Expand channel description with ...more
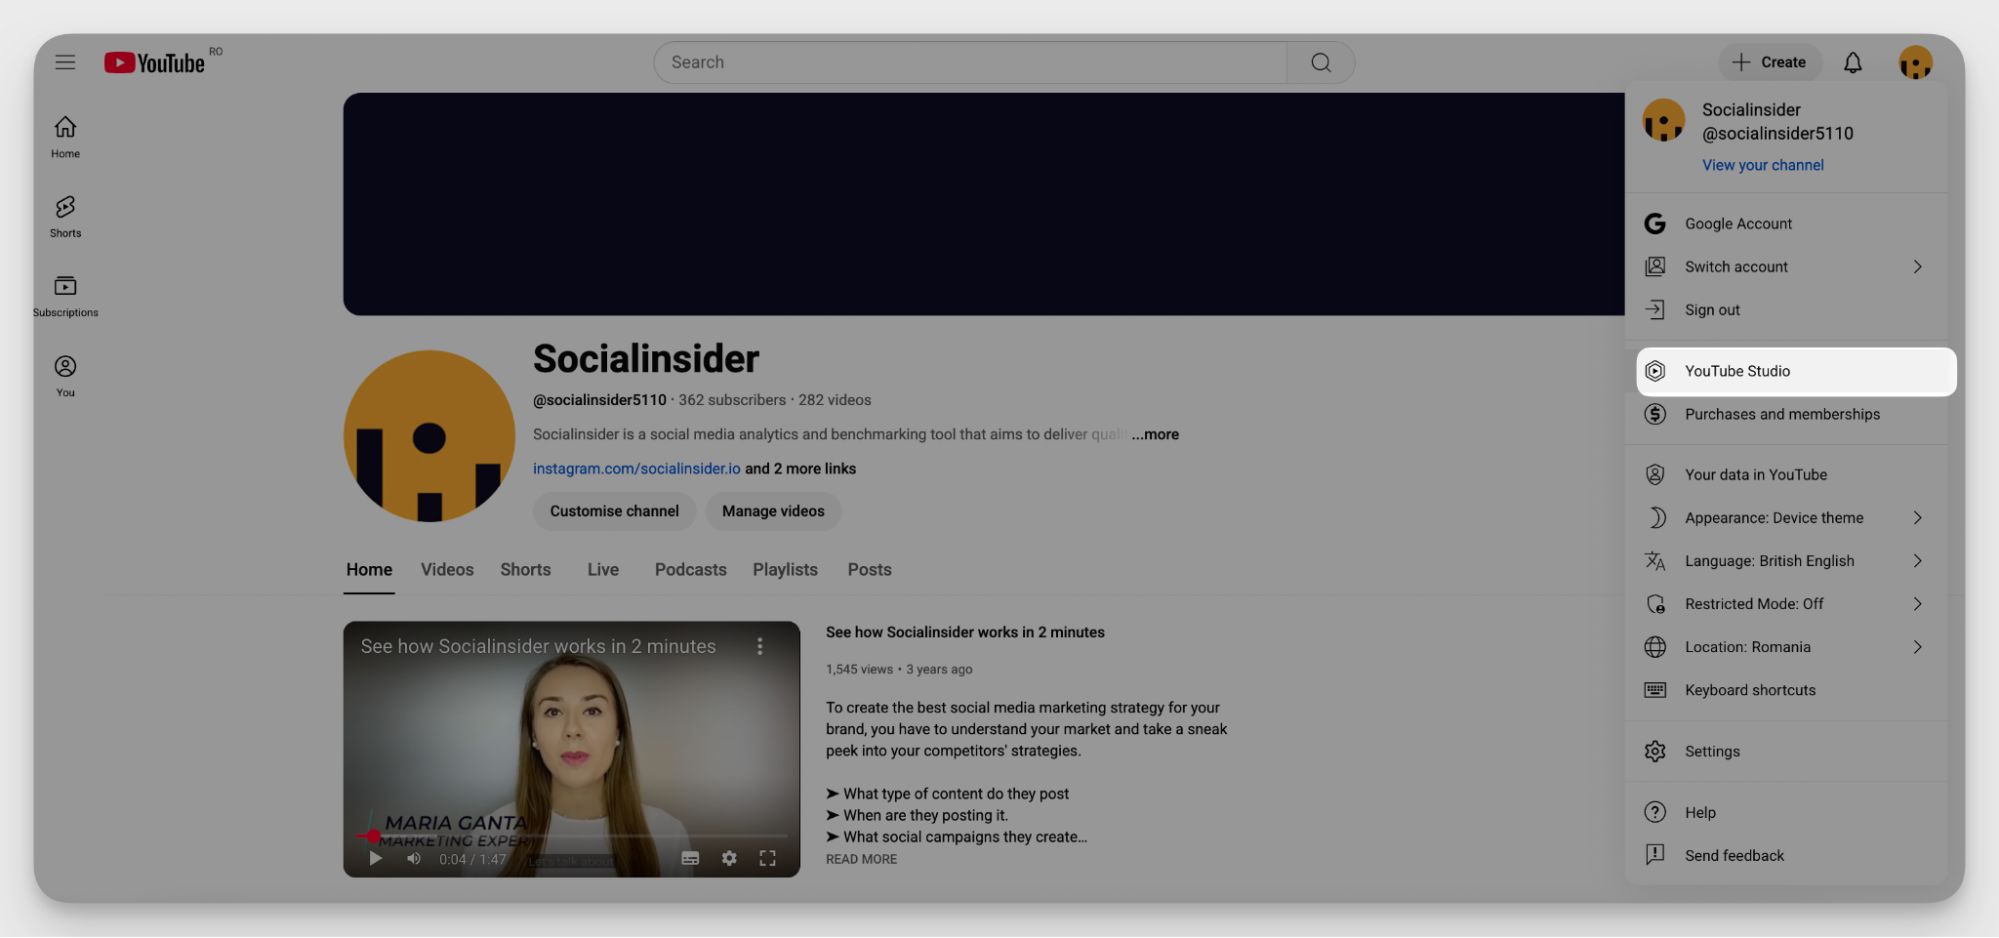The height and width of the screenshot is (938, 1999). pos(1155,434)
